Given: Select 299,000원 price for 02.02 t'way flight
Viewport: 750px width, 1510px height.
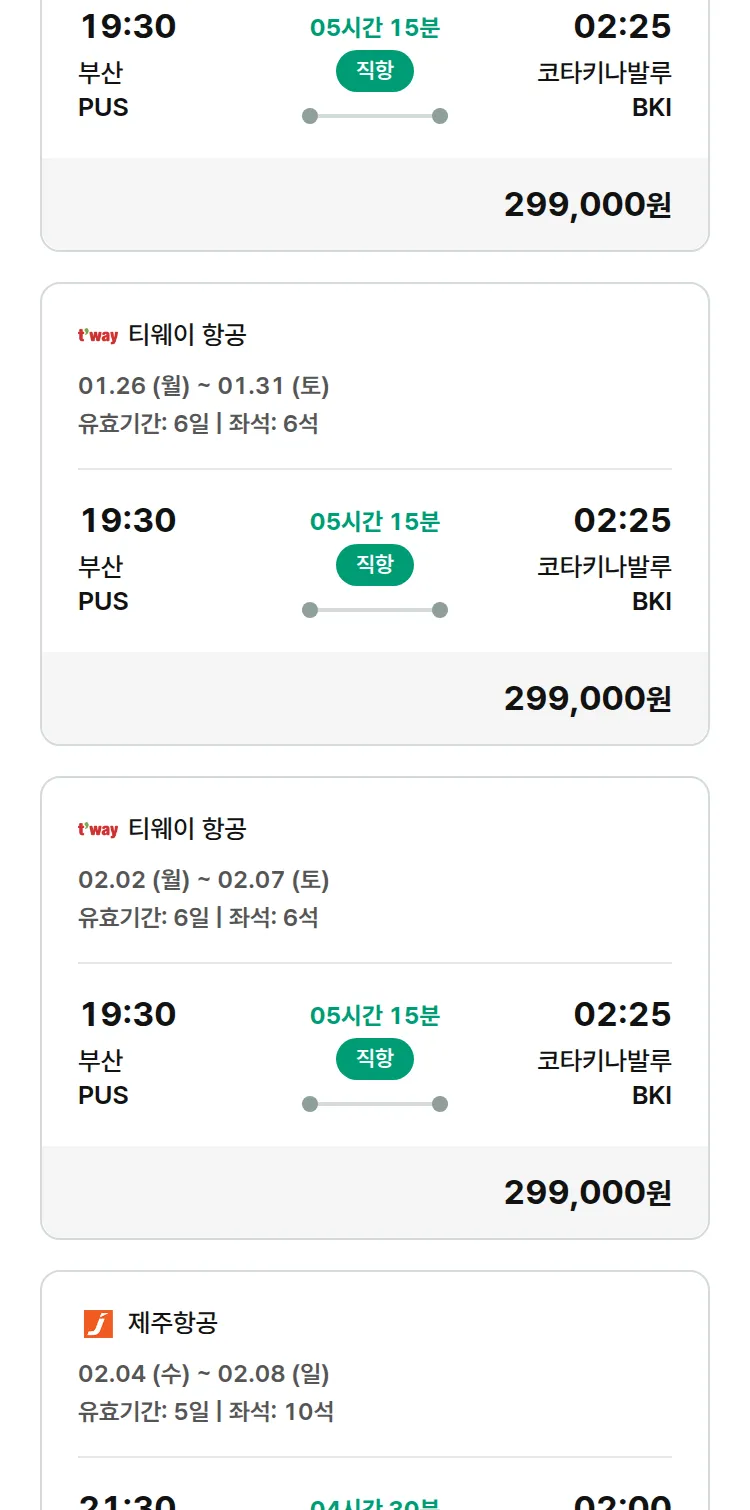Looking at the screenshot, I should [x=587, y=1193].
